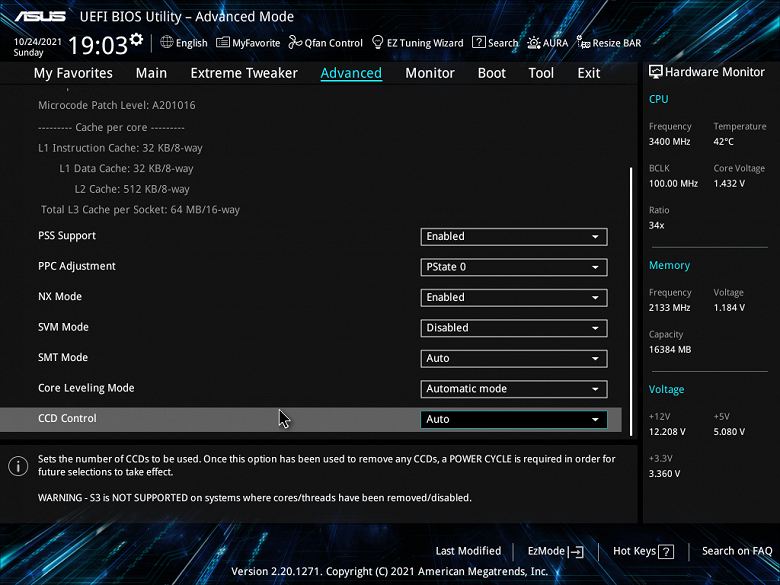Expand the SMT Mode dropdown
The width and height of the screenshot is (780, 585).
(514, 359)
